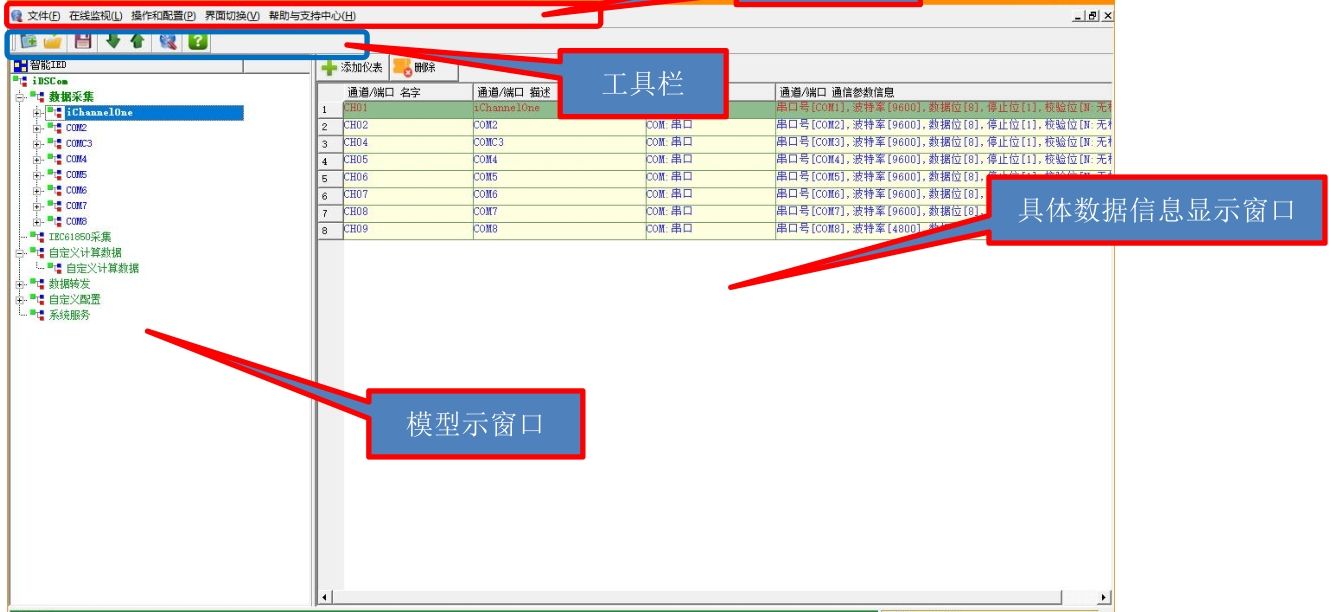
Task: Click the CH09 table cell
Action: click(x=407, y=229)
